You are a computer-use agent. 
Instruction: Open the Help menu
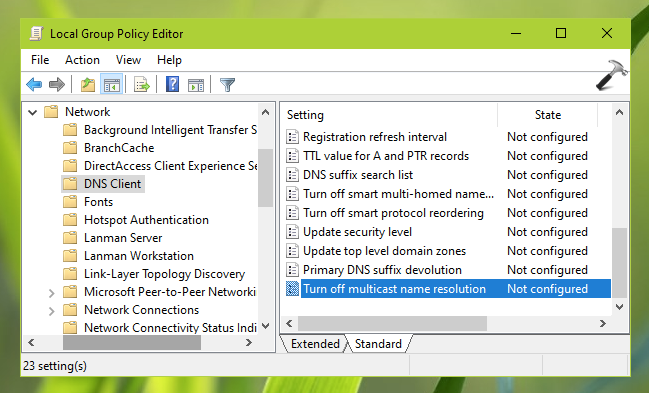pyautogui.click(x=169, y=60)
